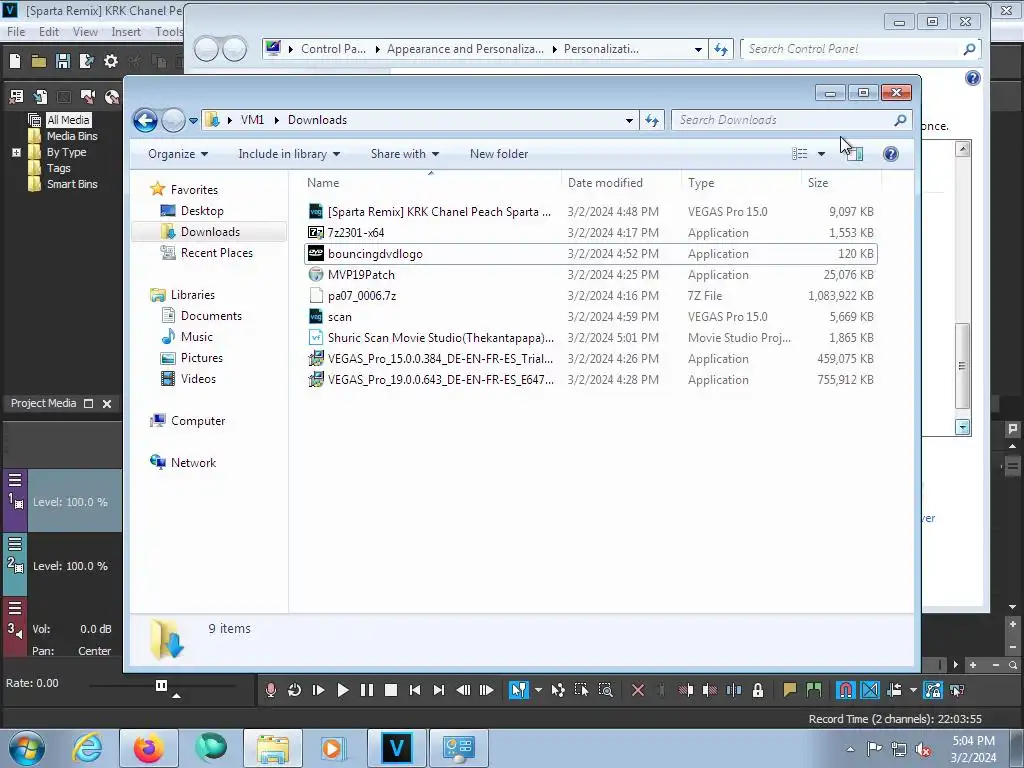Click the red Delete X icon in VEGAS
Image resolution: width=1024 pixels, height=768 pixels.
(638, 690)
